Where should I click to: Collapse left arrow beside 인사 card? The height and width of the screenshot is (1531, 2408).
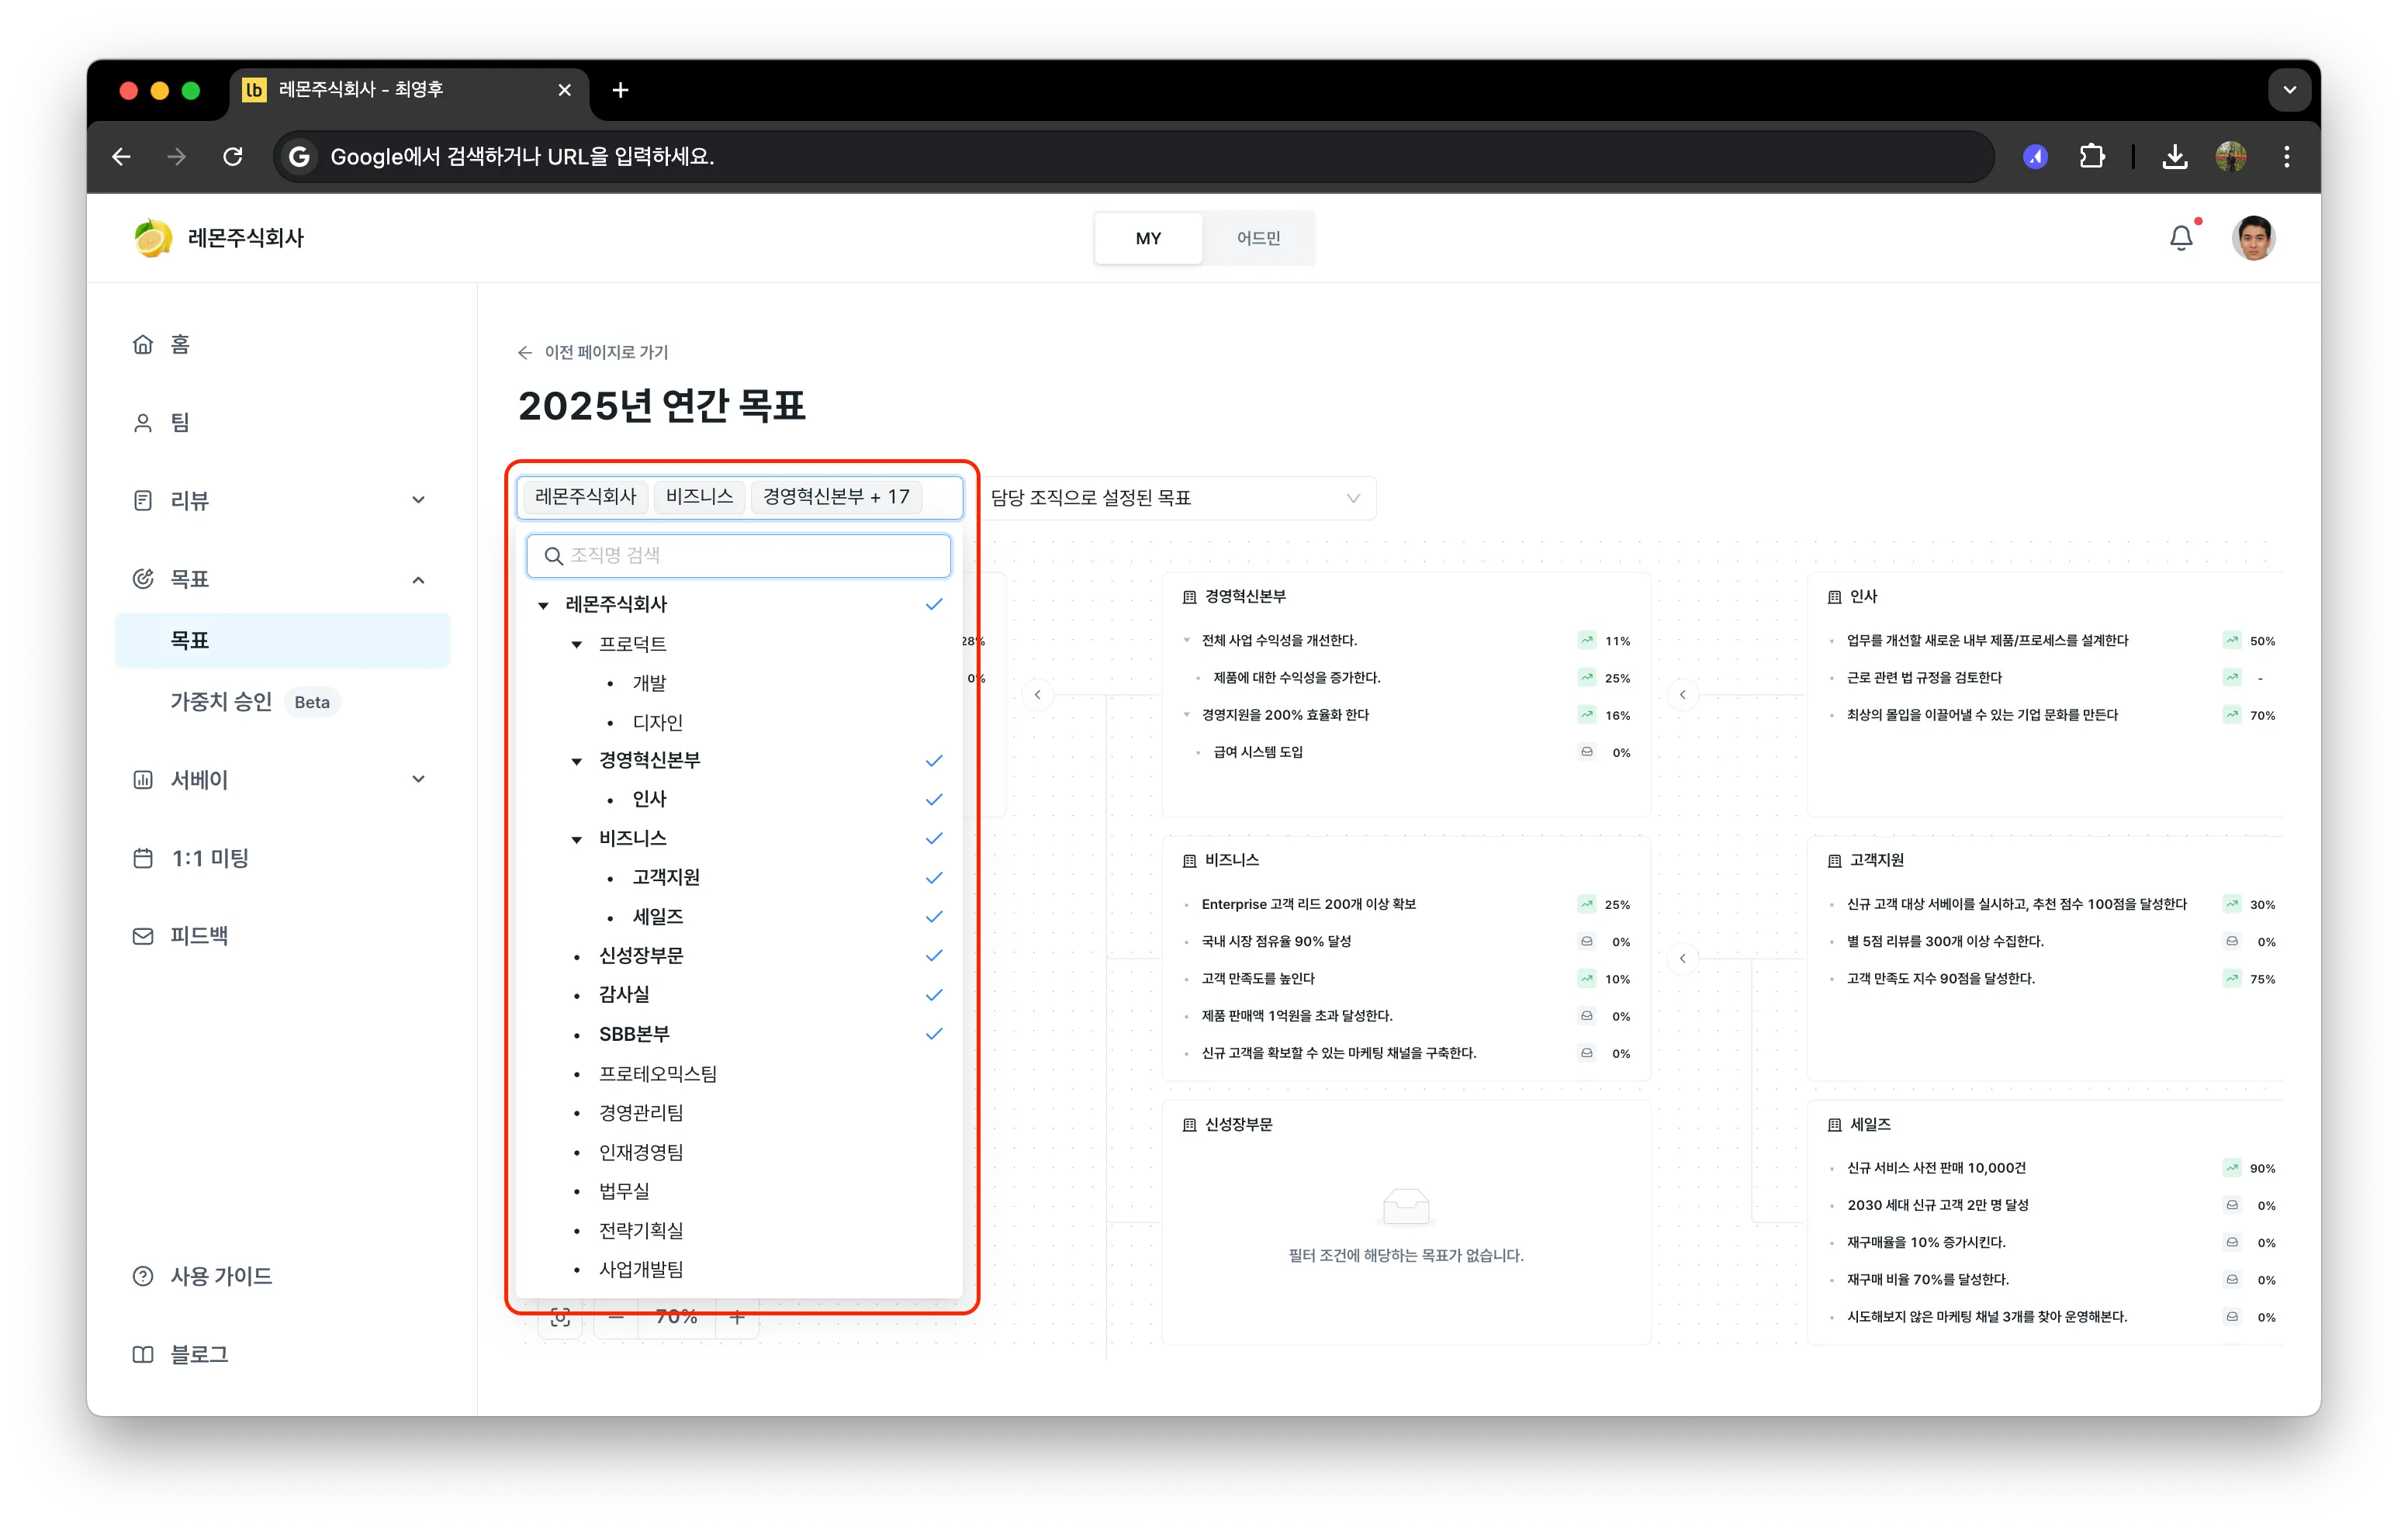1682,694
